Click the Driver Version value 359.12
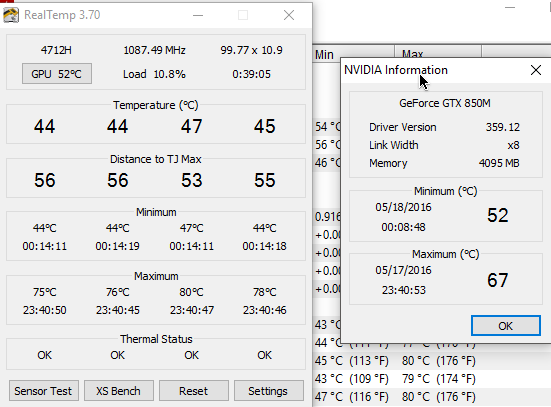 (x=503, y=127)
